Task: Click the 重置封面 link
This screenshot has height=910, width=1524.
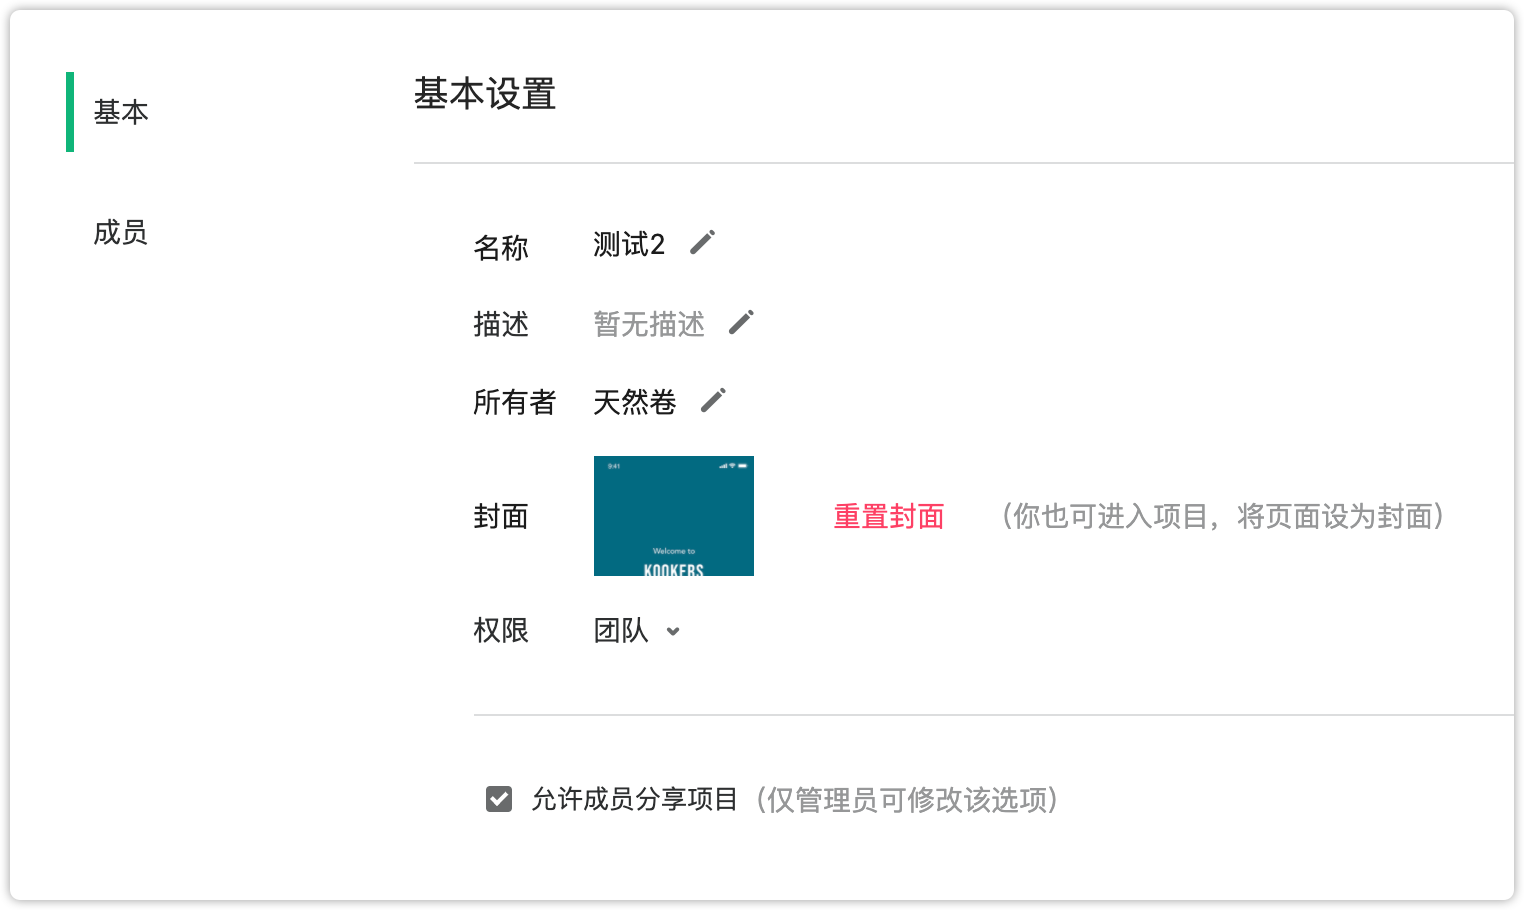Action: [x=889, y=517]
